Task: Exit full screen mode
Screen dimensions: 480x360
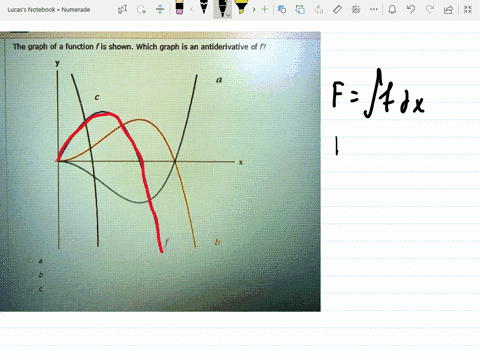Action: tap(468, 9)
